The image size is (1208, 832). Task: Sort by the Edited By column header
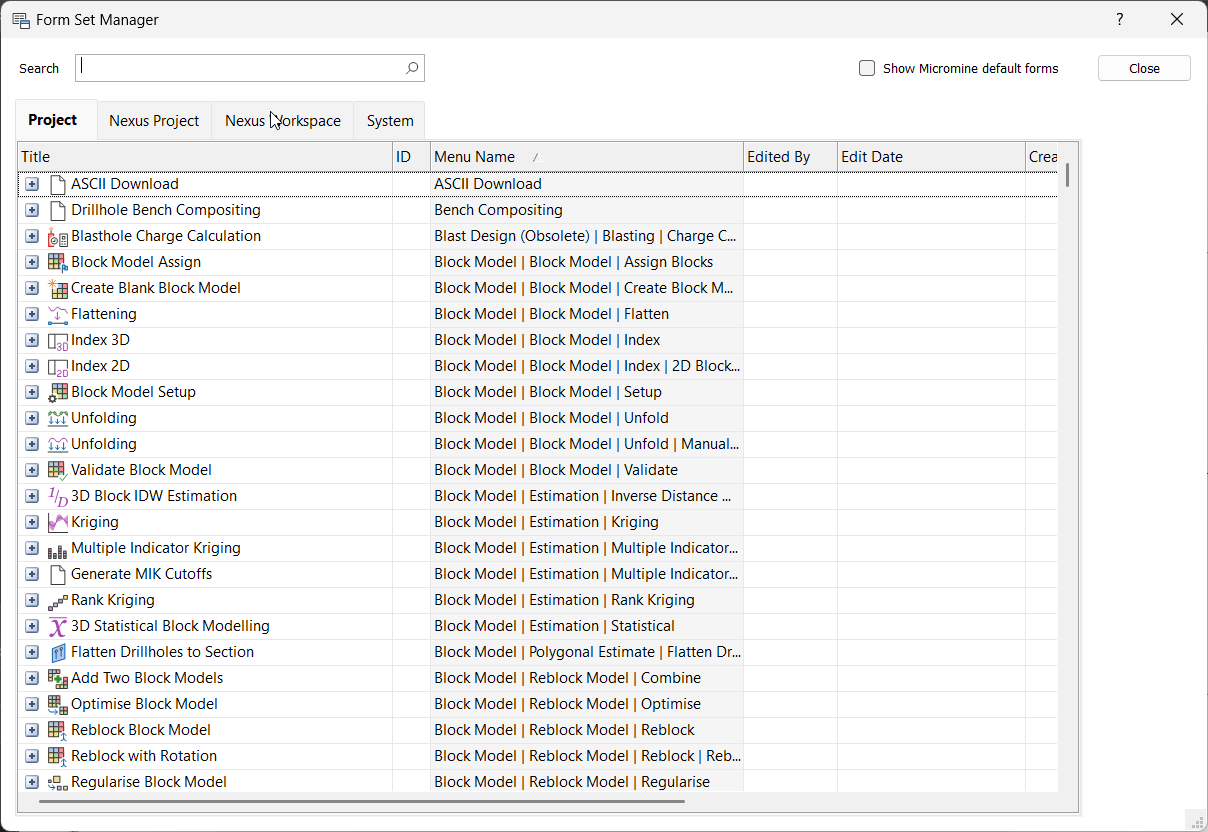(x=790, y=157)
